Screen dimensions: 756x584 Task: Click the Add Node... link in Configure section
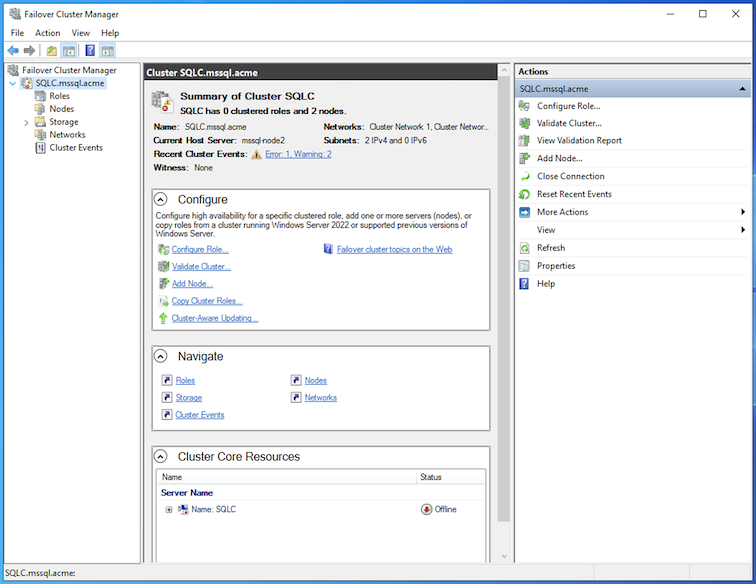(x=192, y=284)
